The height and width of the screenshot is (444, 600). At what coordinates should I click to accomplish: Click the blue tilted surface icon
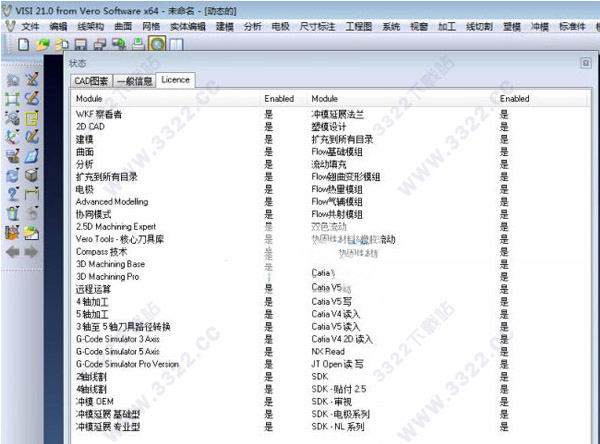32,156
